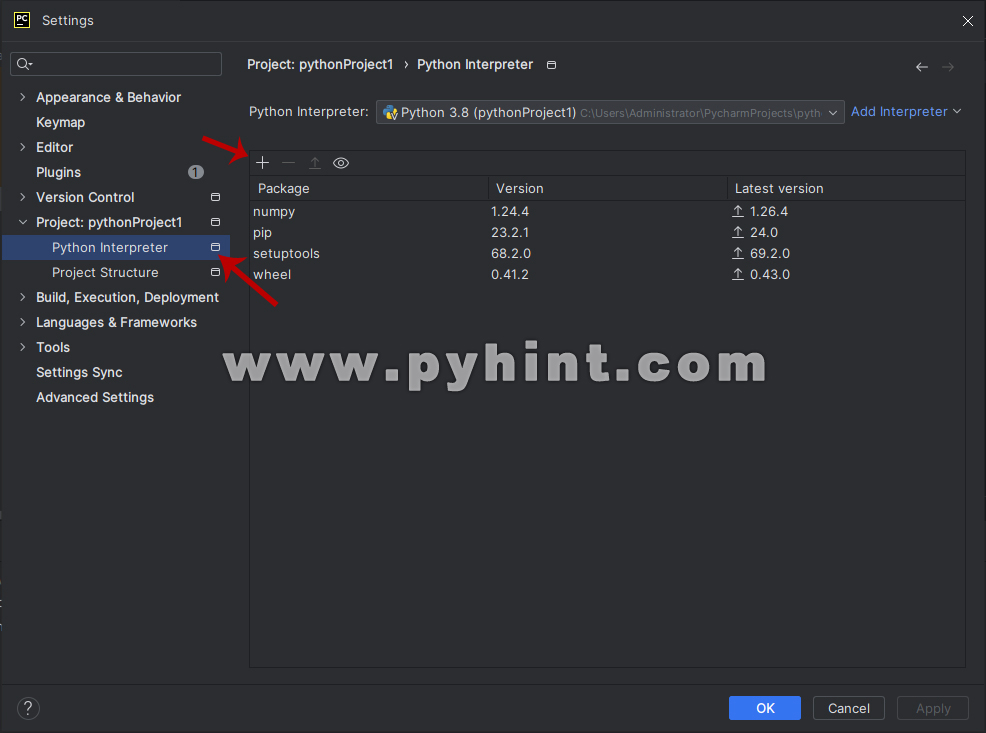Click the upgrade arrow for setuptools 69.2.0
Image resolution: width=986 pixels, height=733 pixels.
738,253
